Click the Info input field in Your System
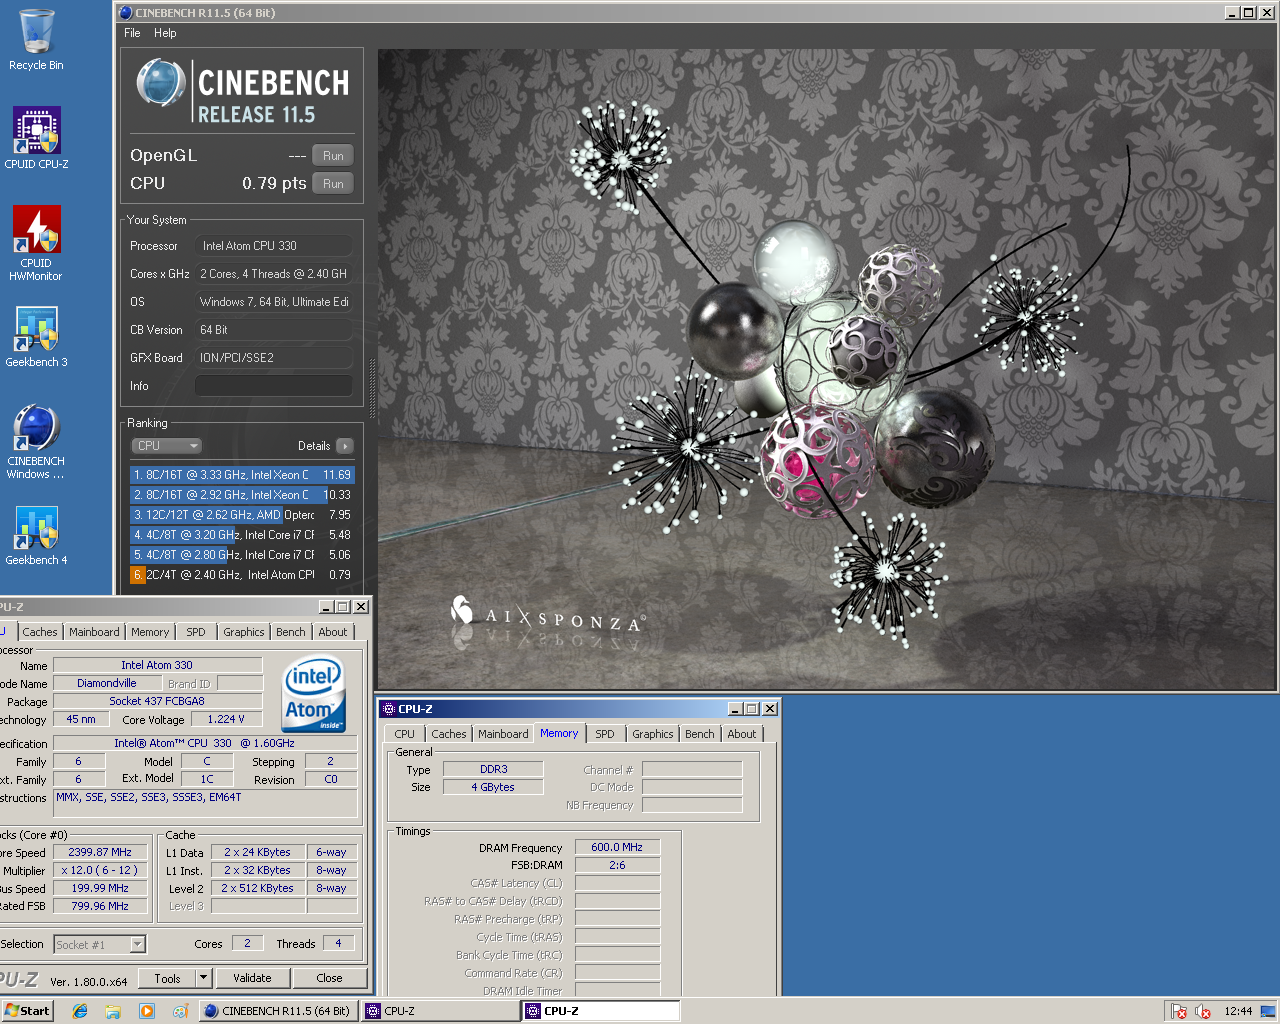 click(273, 386)
